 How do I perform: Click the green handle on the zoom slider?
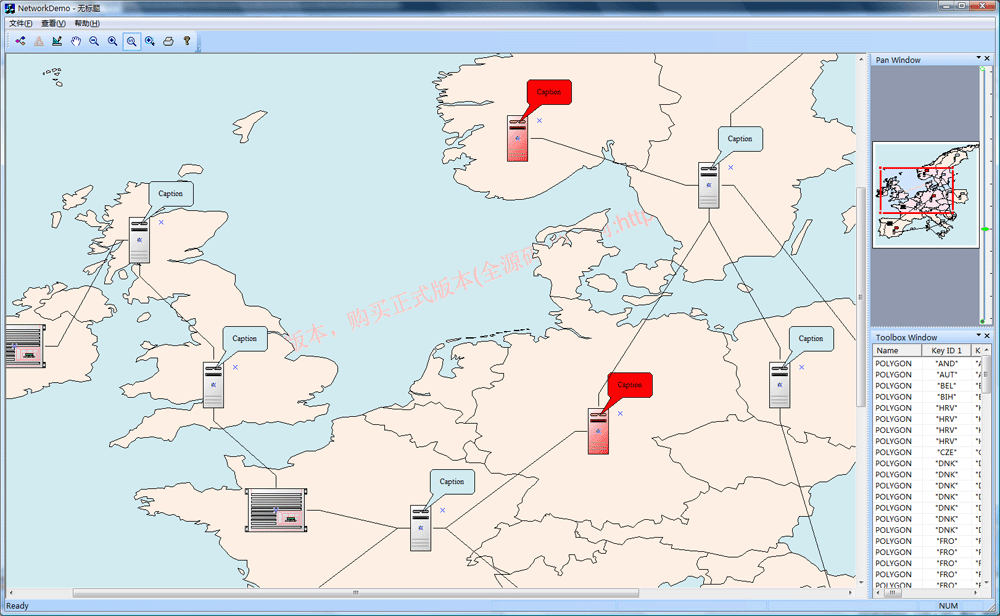pyautogui.click(x=986, y=229)
